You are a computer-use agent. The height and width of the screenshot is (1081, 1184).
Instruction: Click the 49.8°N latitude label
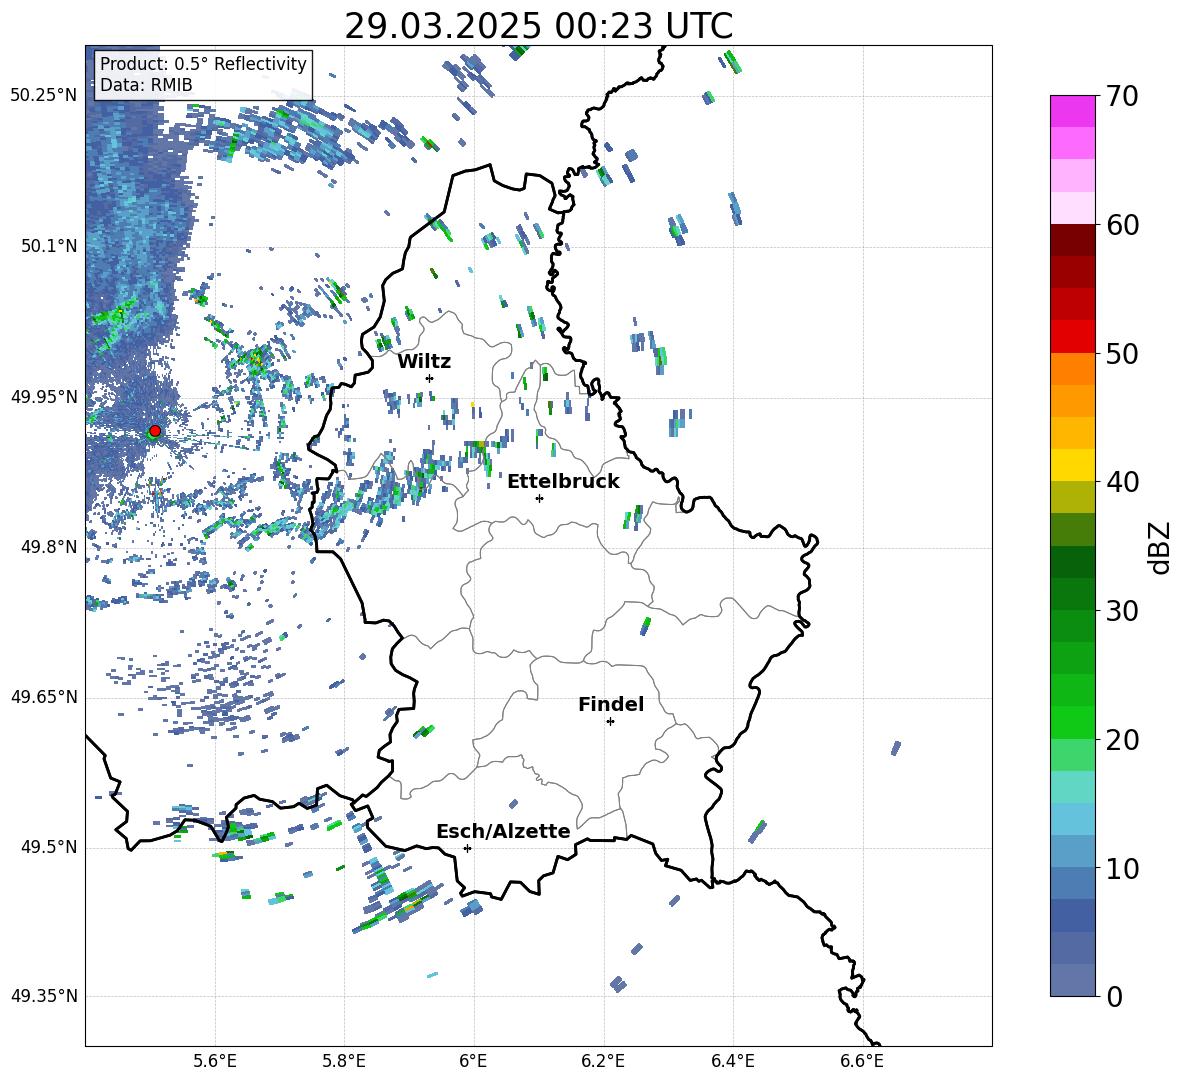[48, 547]
